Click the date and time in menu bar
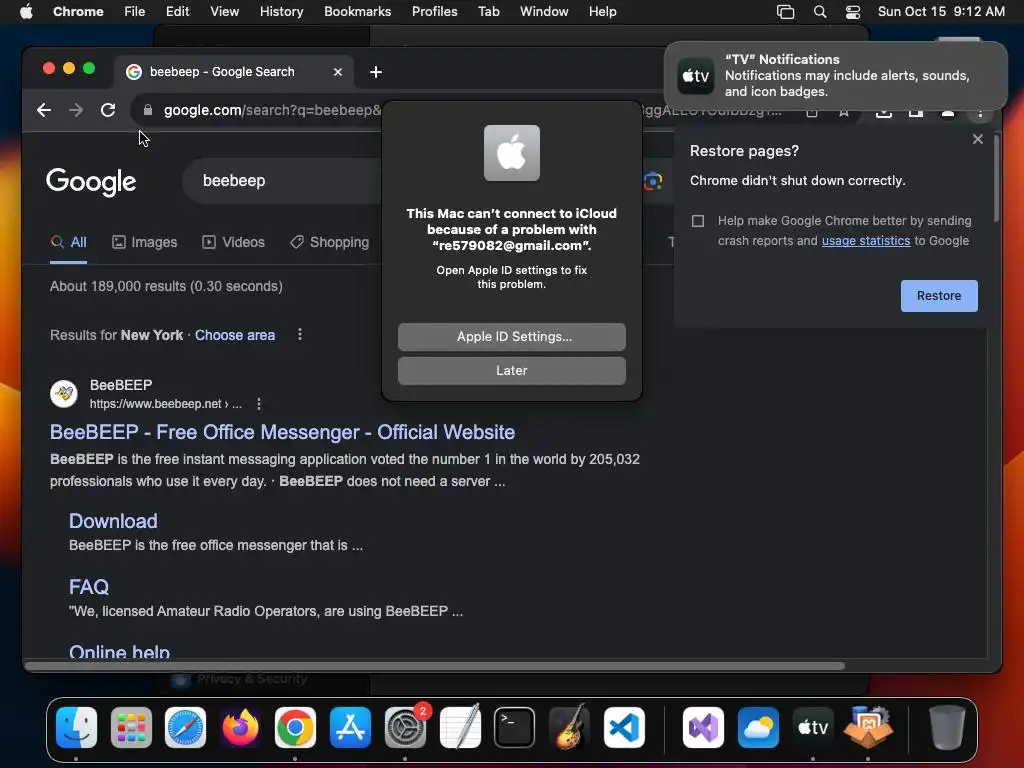 click(x=941, y=12)
